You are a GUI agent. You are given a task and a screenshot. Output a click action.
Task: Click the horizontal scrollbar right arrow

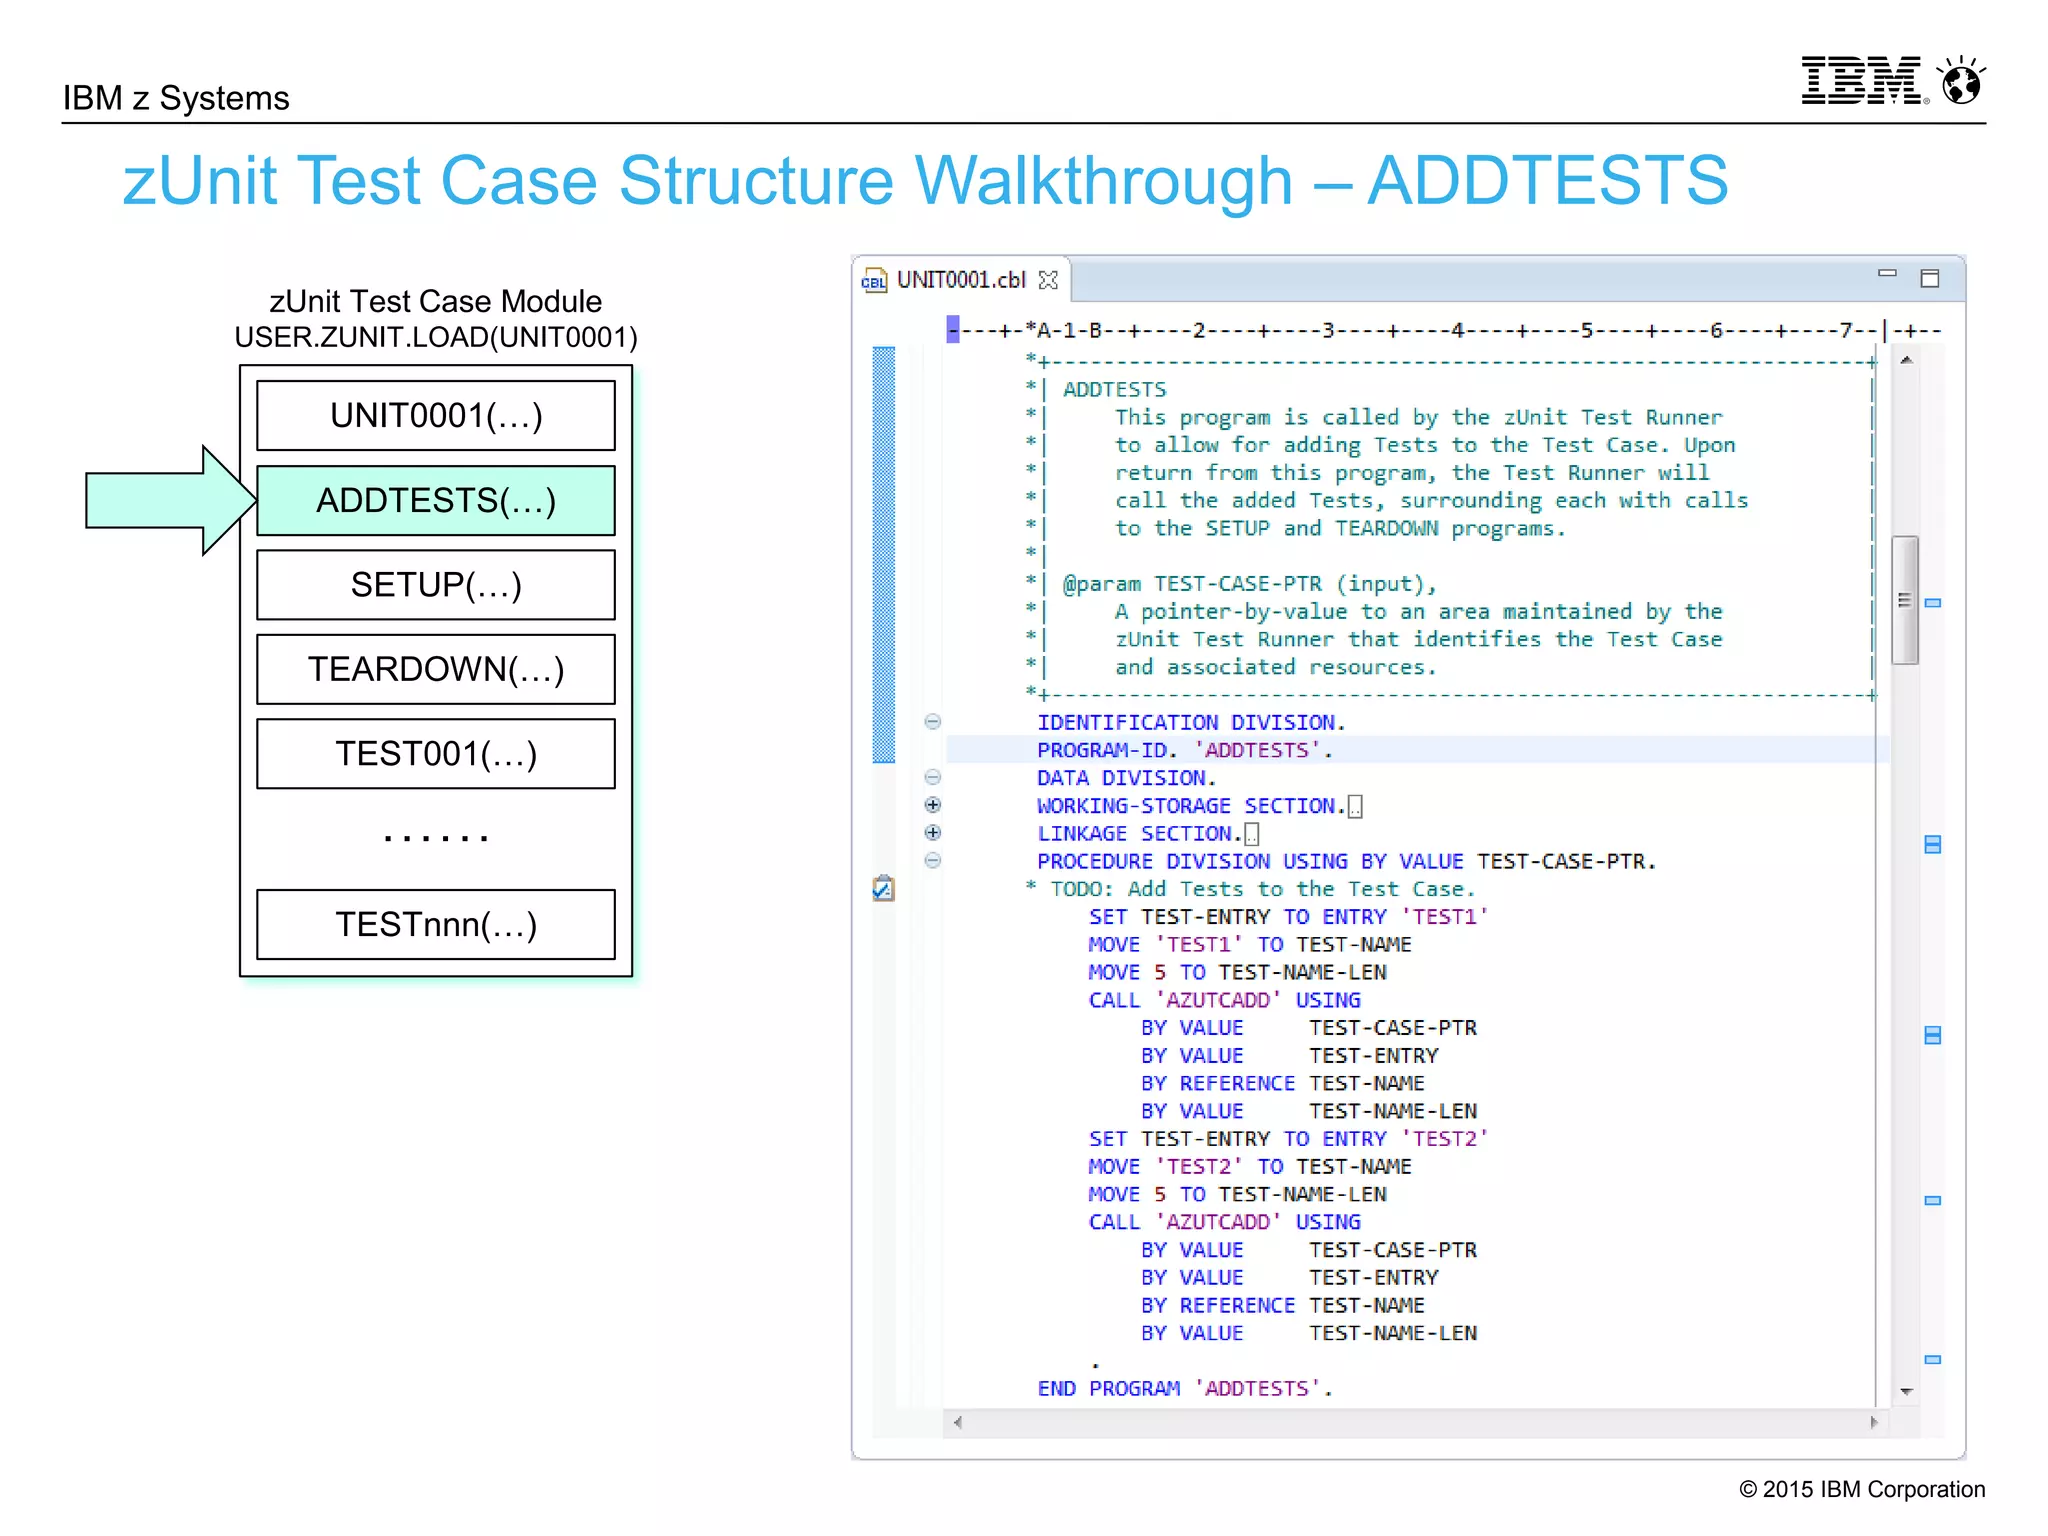[x=1874, y=1422]
